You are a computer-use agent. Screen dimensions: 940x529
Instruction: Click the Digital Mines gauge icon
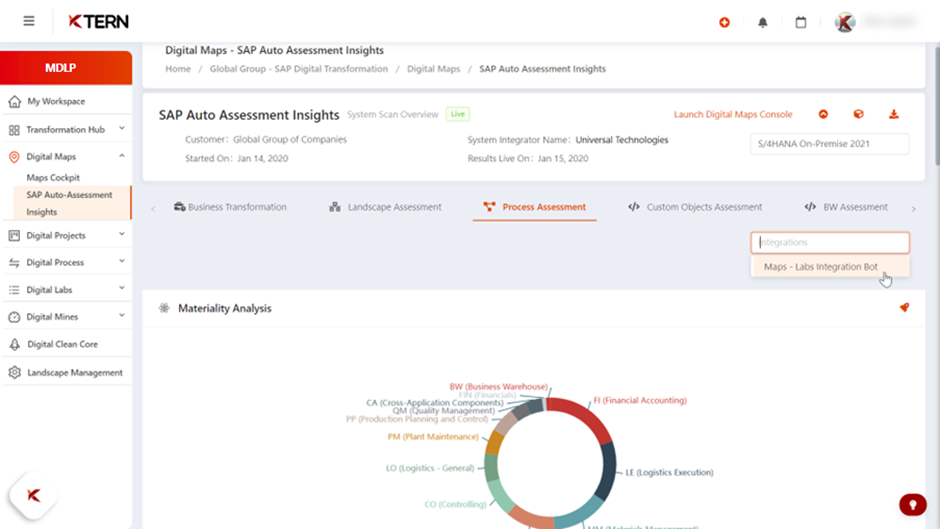pyautogui.click(x=14, y=317)
